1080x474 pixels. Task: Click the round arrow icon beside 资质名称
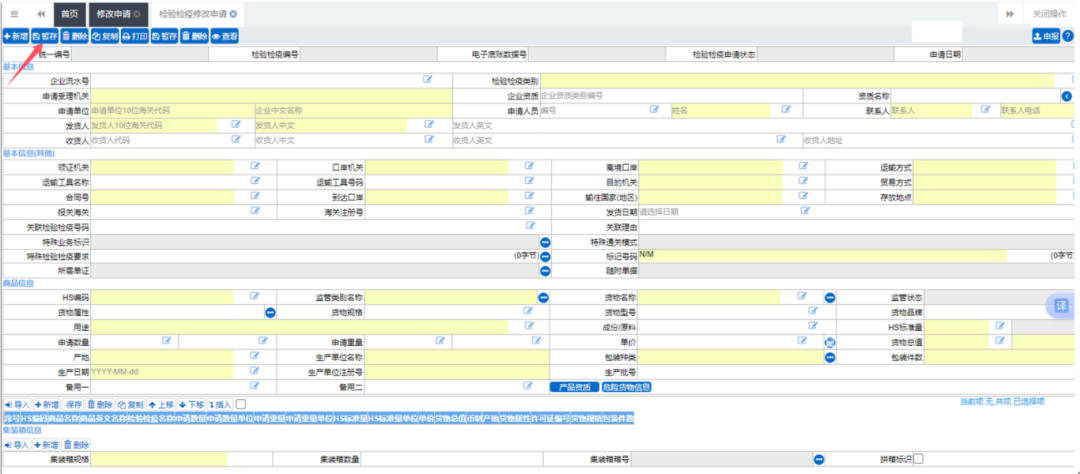click(1067, 96)
